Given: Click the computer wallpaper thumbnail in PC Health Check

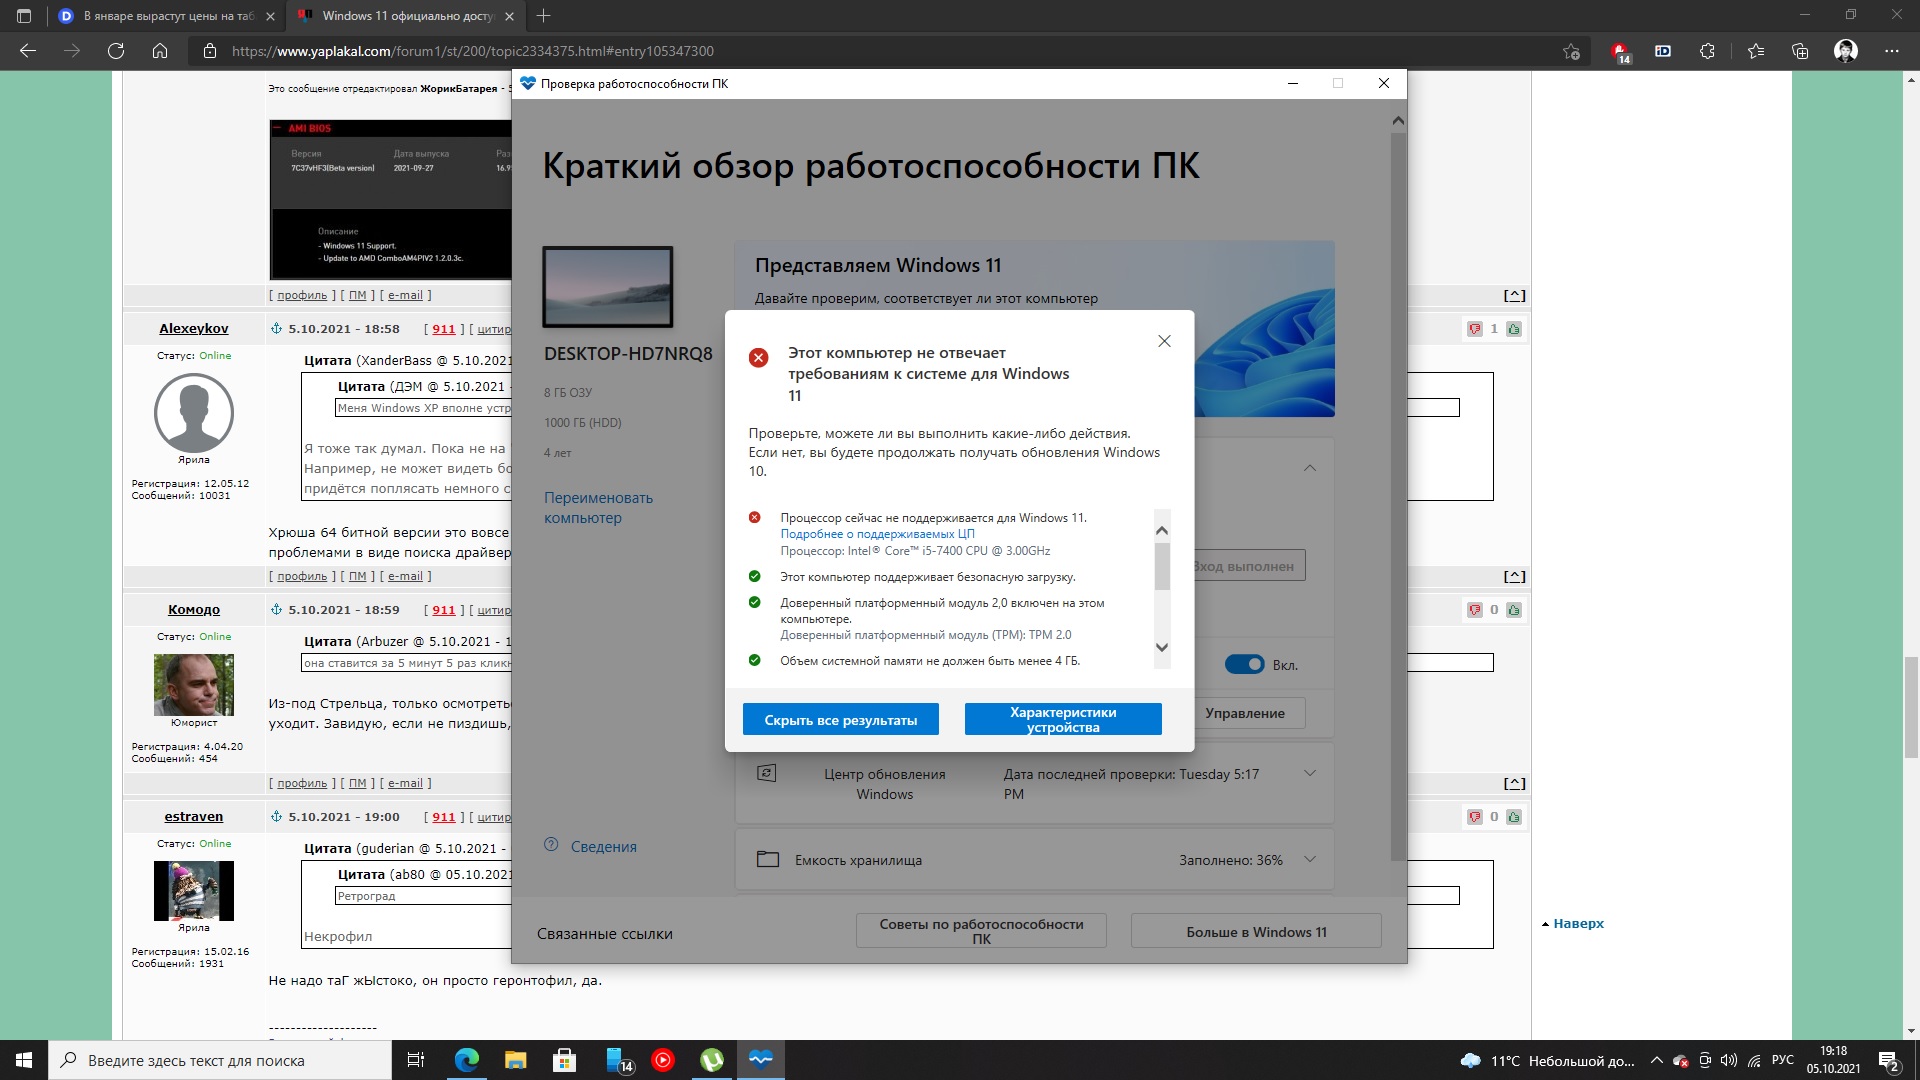Looking at the screenshot, I should coord(608,287).
